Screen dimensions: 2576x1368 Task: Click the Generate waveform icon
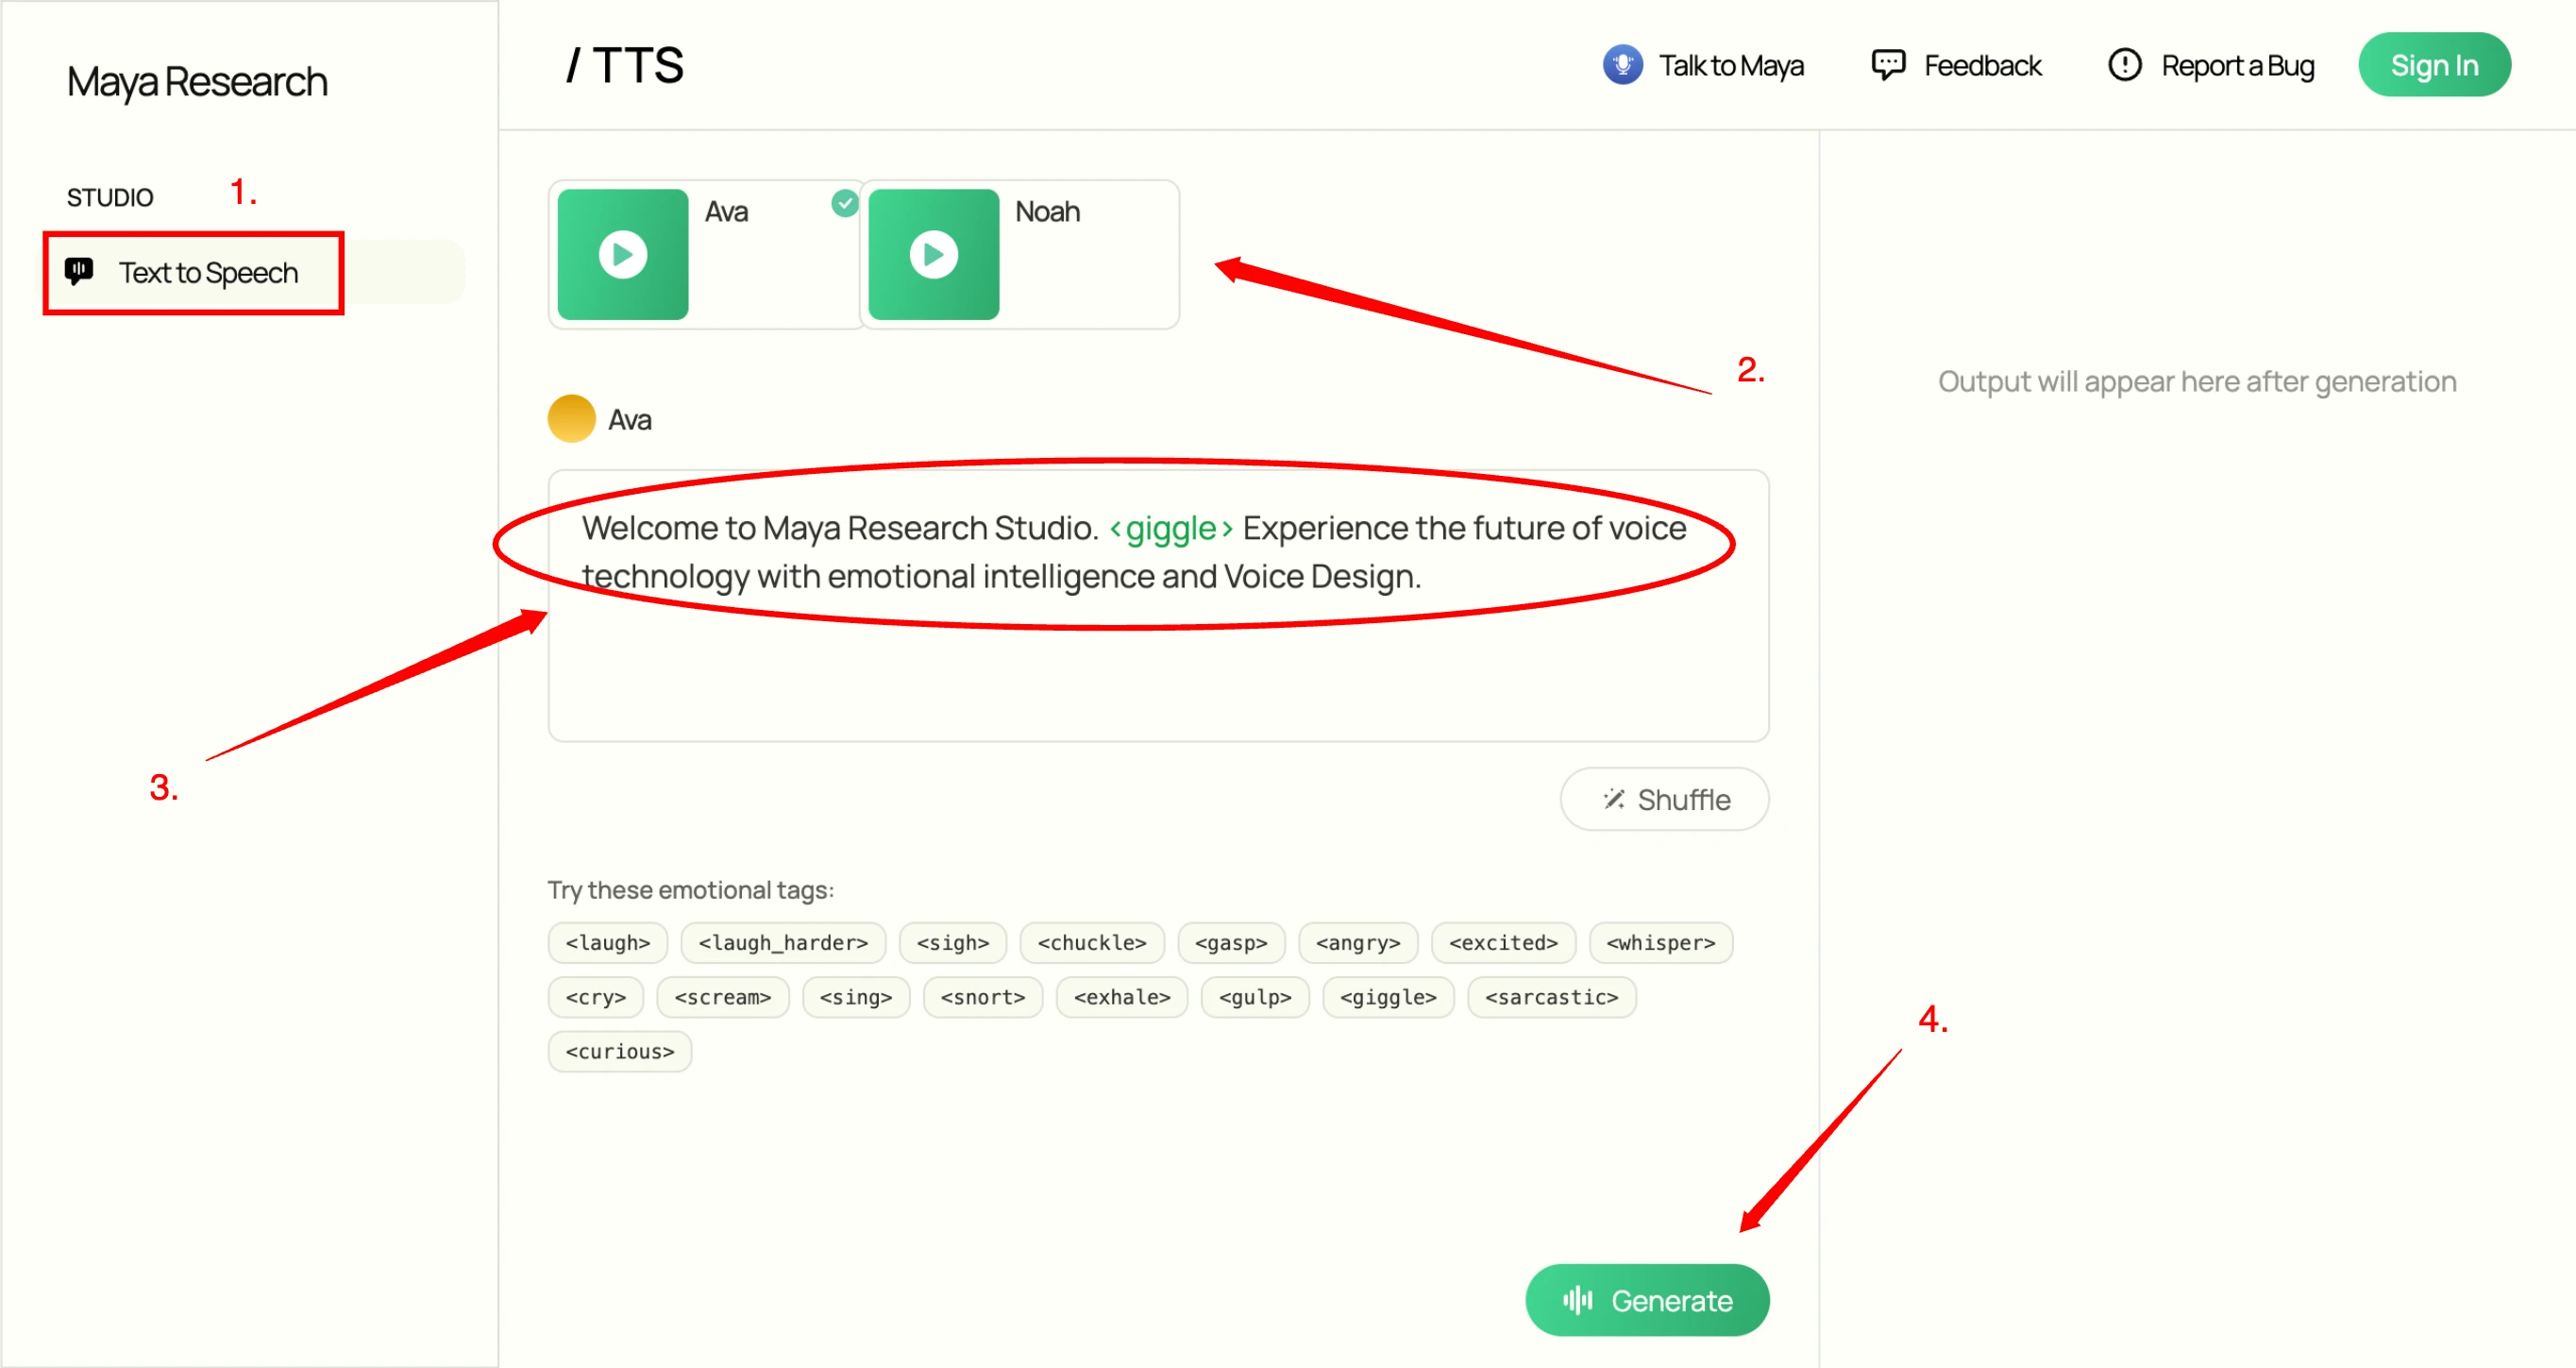click(x=1577, y=1299)
